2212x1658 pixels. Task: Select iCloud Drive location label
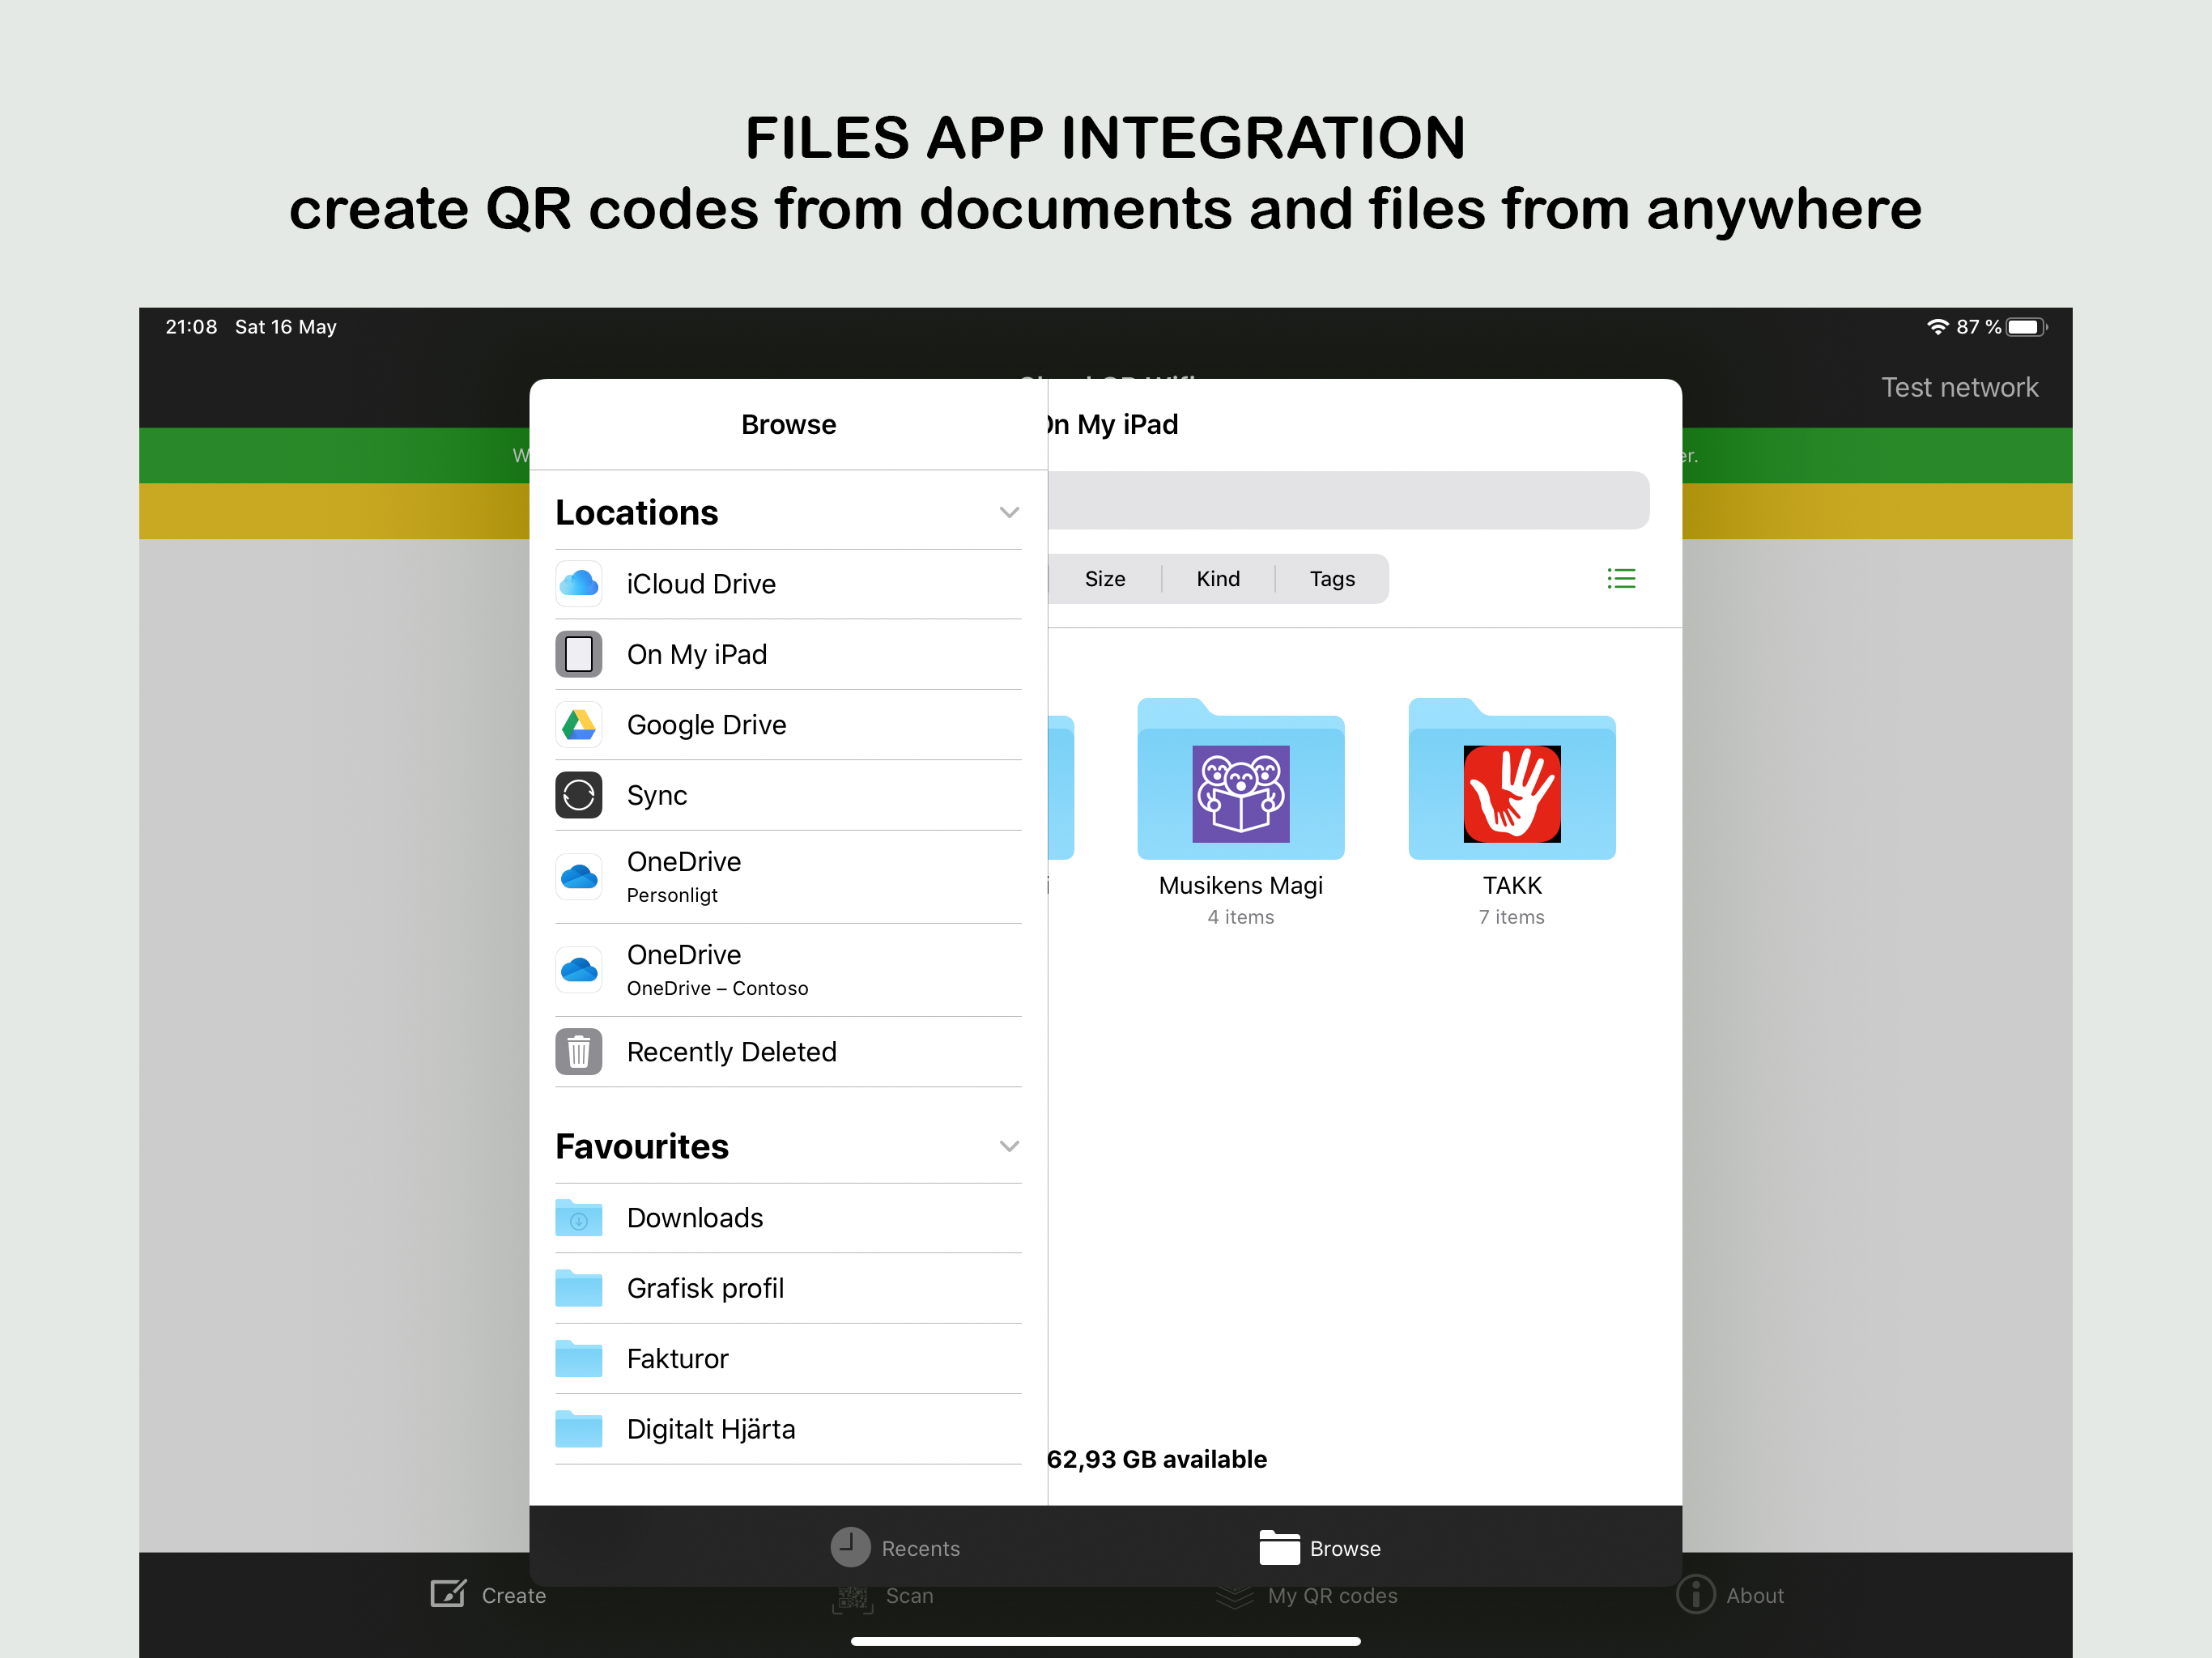tap(701, 584)
